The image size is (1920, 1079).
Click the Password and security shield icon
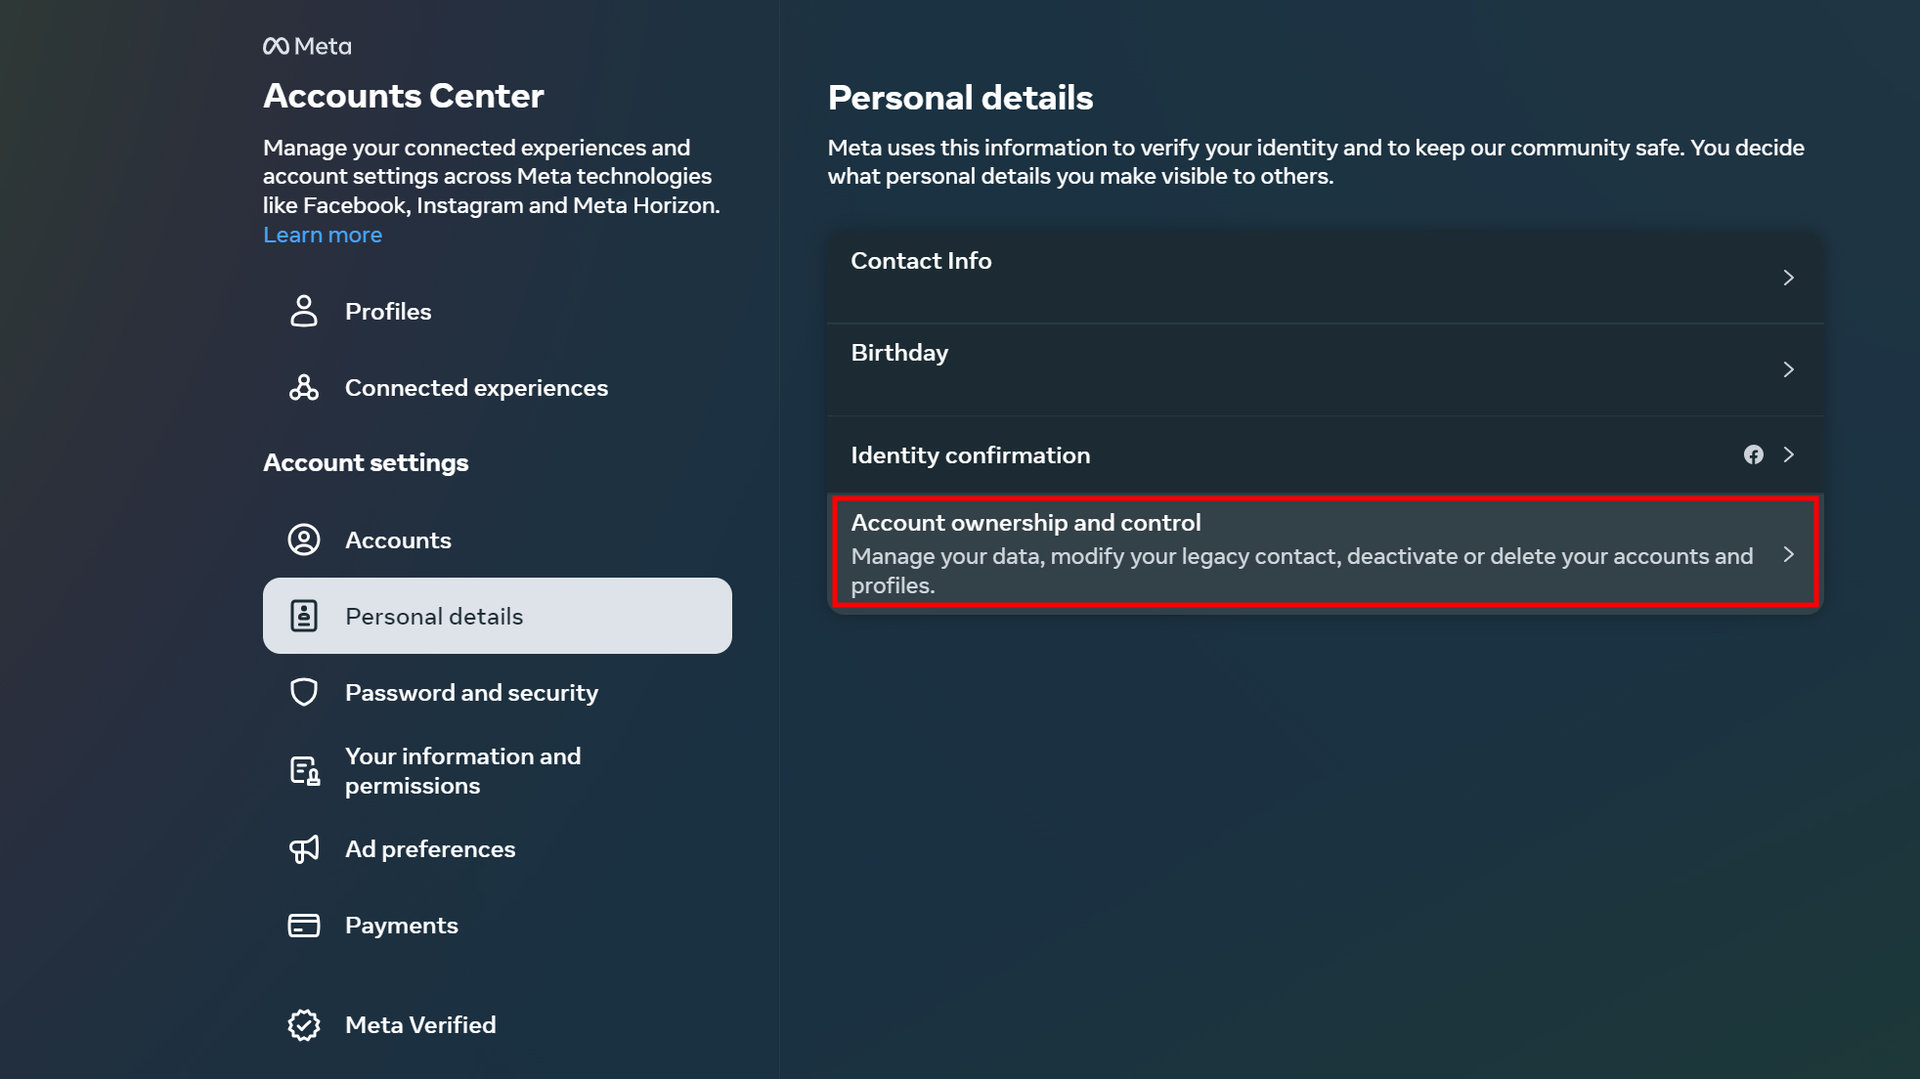click(304, 692)
